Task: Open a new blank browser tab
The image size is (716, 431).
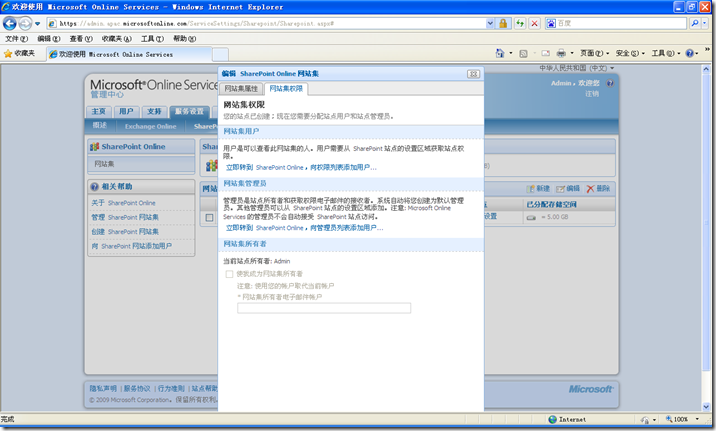Action: click(221, 54)
